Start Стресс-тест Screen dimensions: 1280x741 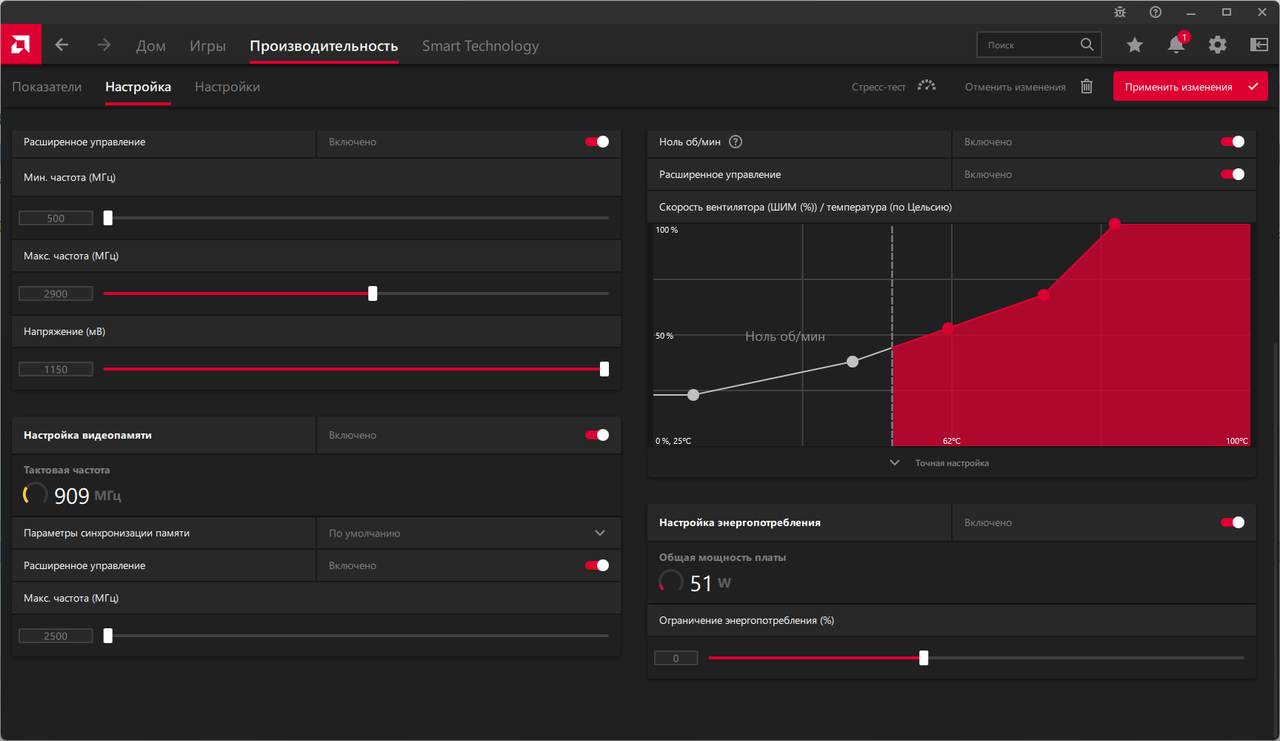(x=878, y=87)
